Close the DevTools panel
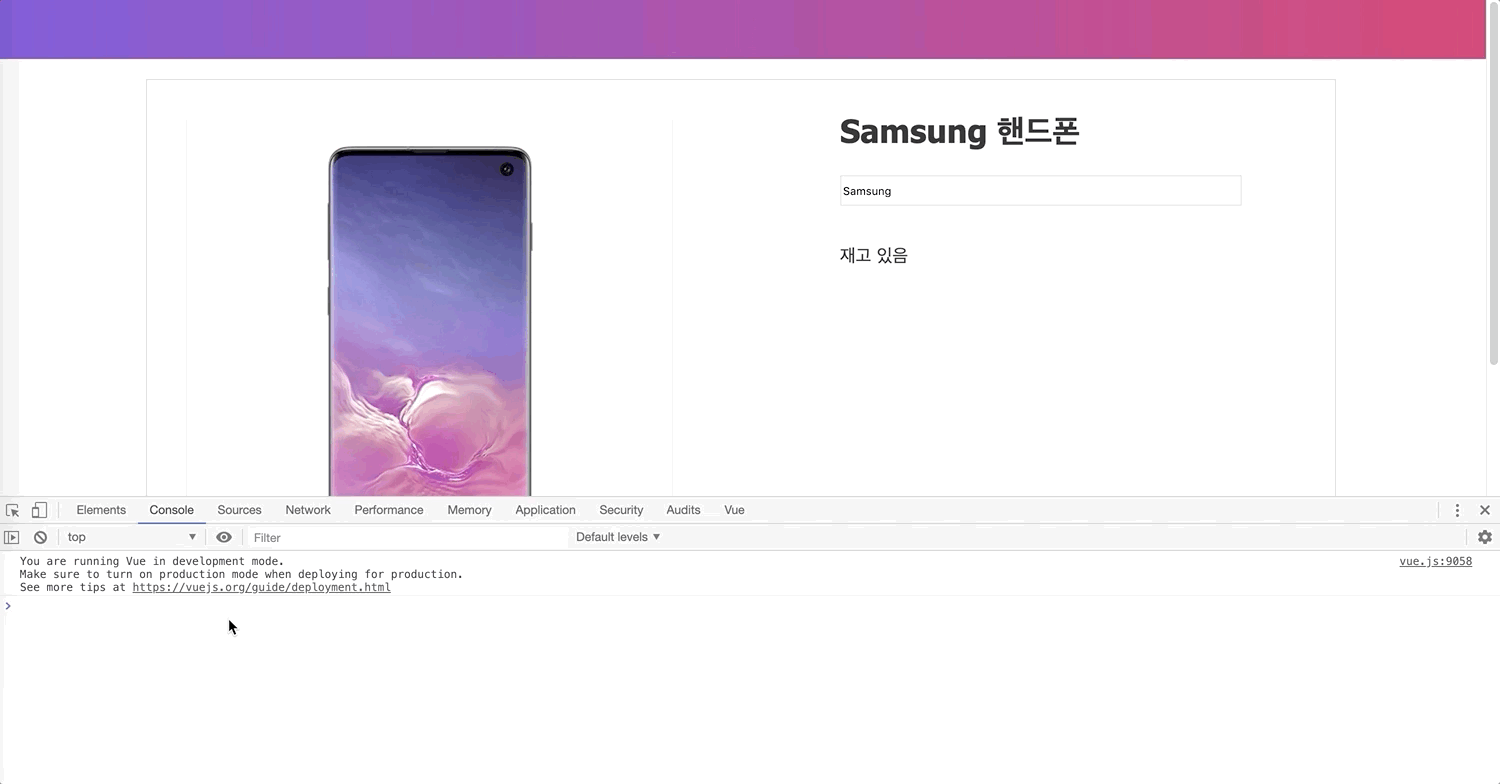The height and width of the screenshot is (784, 1500). (x=1485, y=510)
